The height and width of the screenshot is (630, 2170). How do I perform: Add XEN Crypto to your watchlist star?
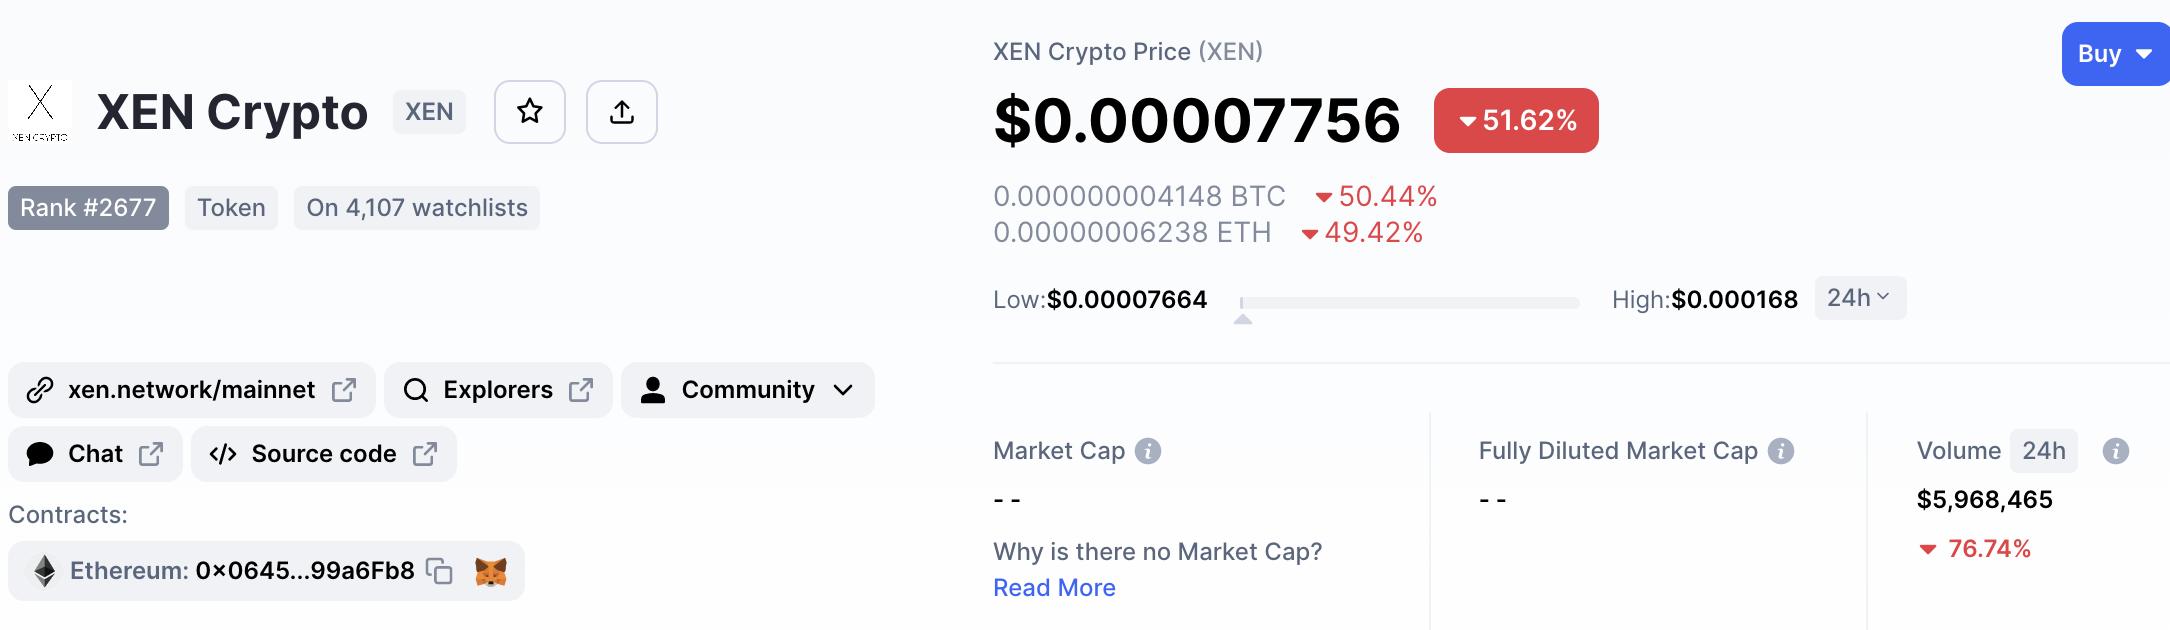[530, 112]
